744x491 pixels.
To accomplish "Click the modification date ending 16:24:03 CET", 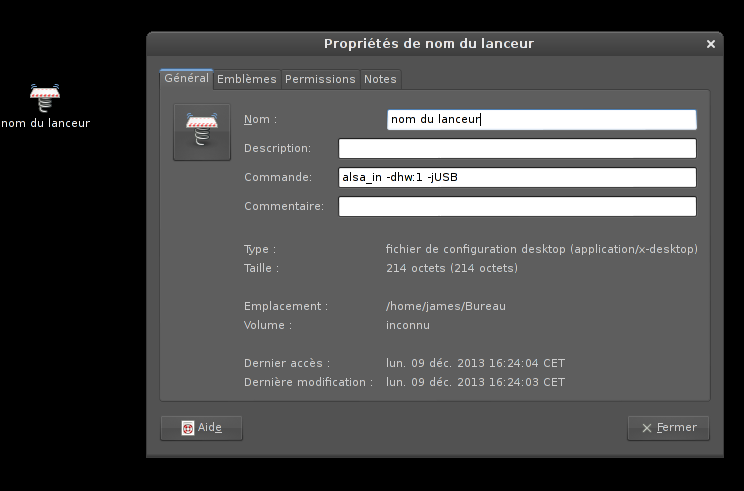I will pyautogui.click(x=475, y=382).
